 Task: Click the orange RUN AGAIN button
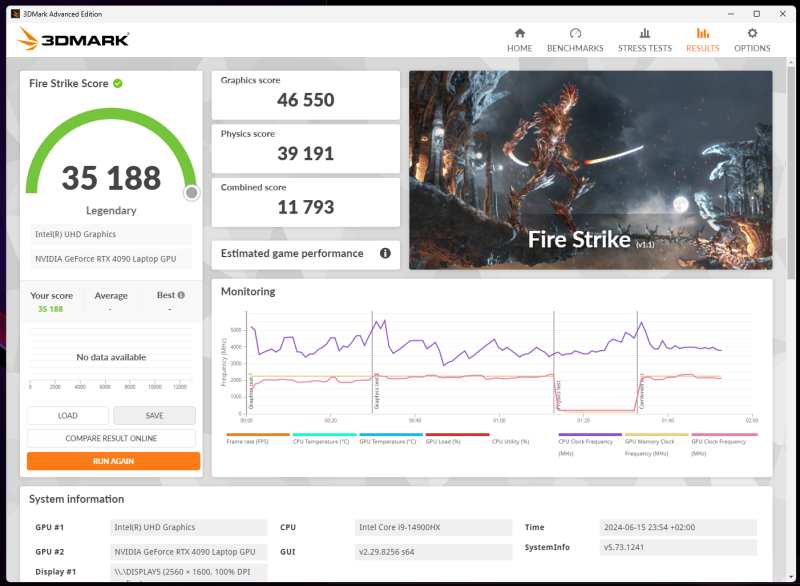coord(113,461)
